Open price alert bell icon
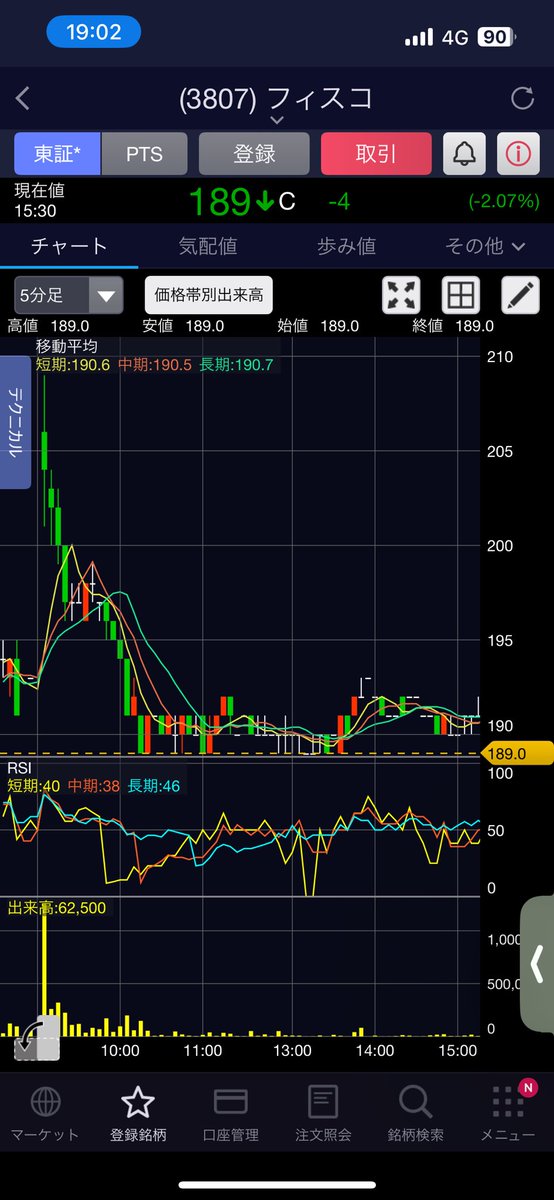554x1200 pixels. [465, 154]
